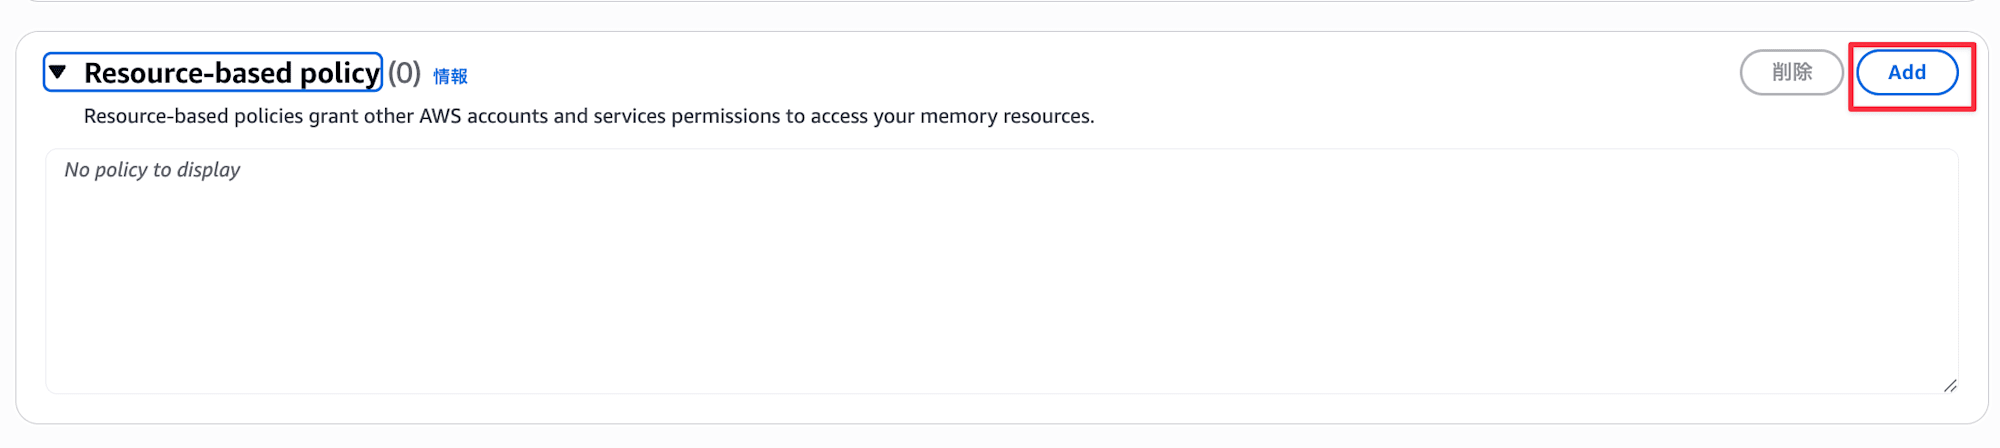View info about resource-based policies
The image size is (2000, 448).
[450, 76]
